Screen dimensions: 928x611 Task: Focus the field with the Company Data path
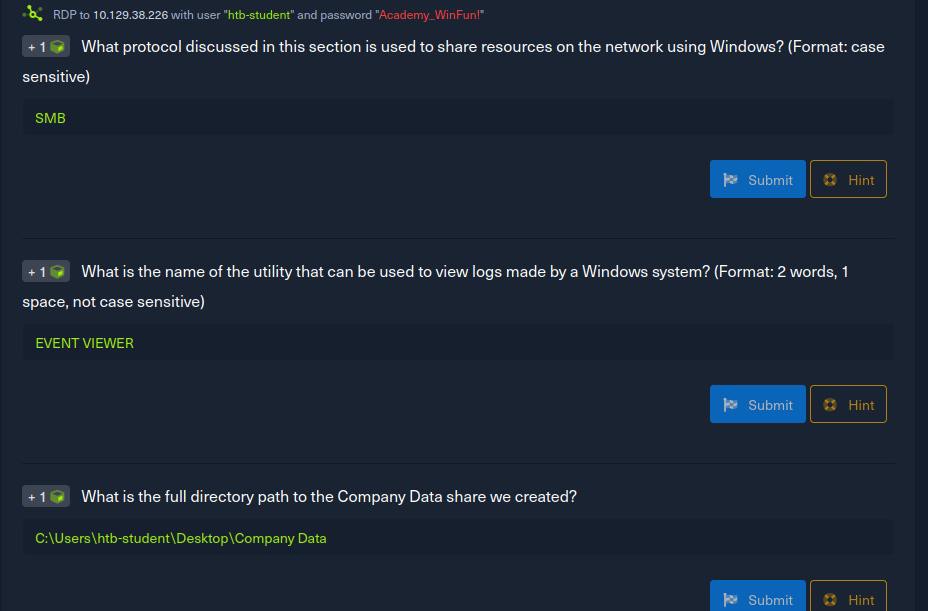pos(457,538)
